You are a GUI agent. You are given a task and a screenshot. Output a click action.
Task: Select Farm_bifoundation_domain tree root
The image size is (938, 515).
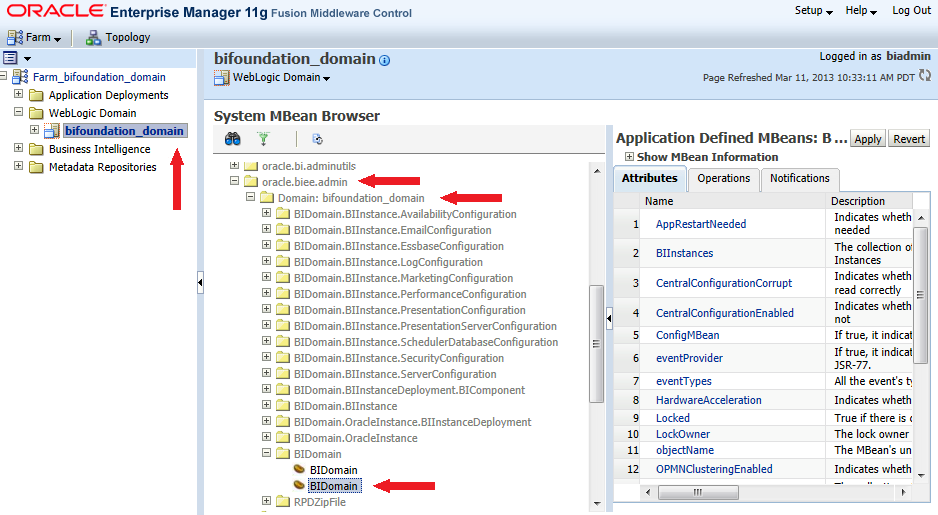(x=99, y=77)
